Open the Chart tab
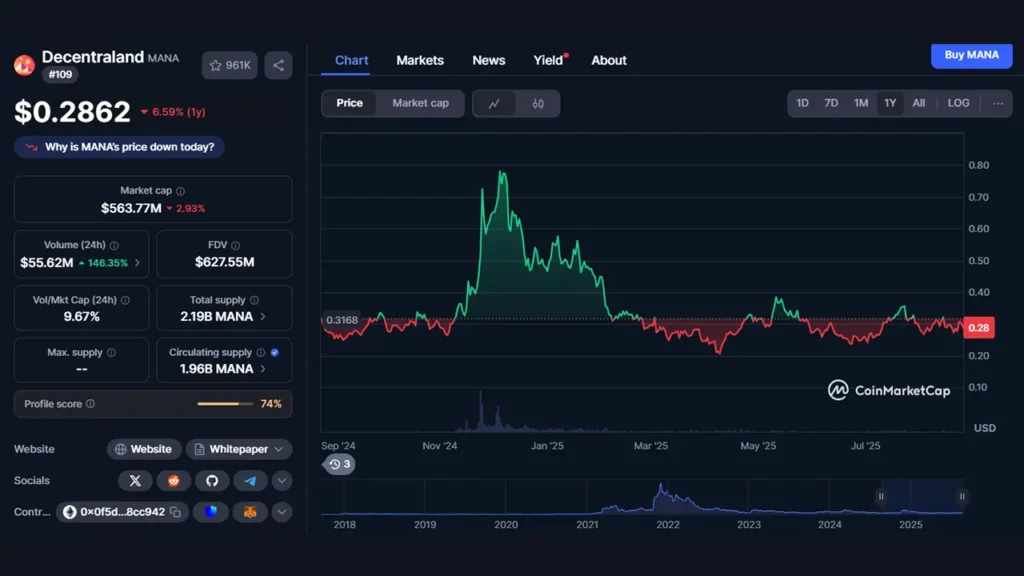This screenshot has width=1024, height=576. click(351, 60)
